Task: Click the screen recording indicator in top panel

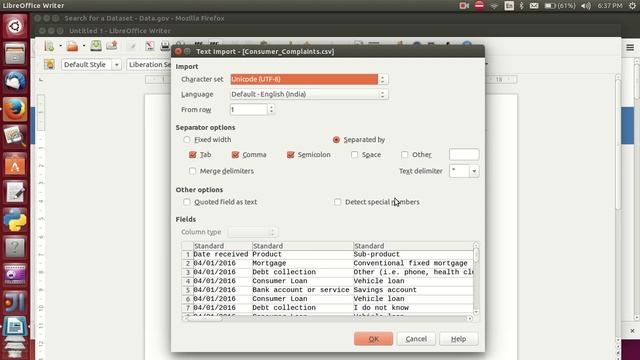Action: pos(464,6)
